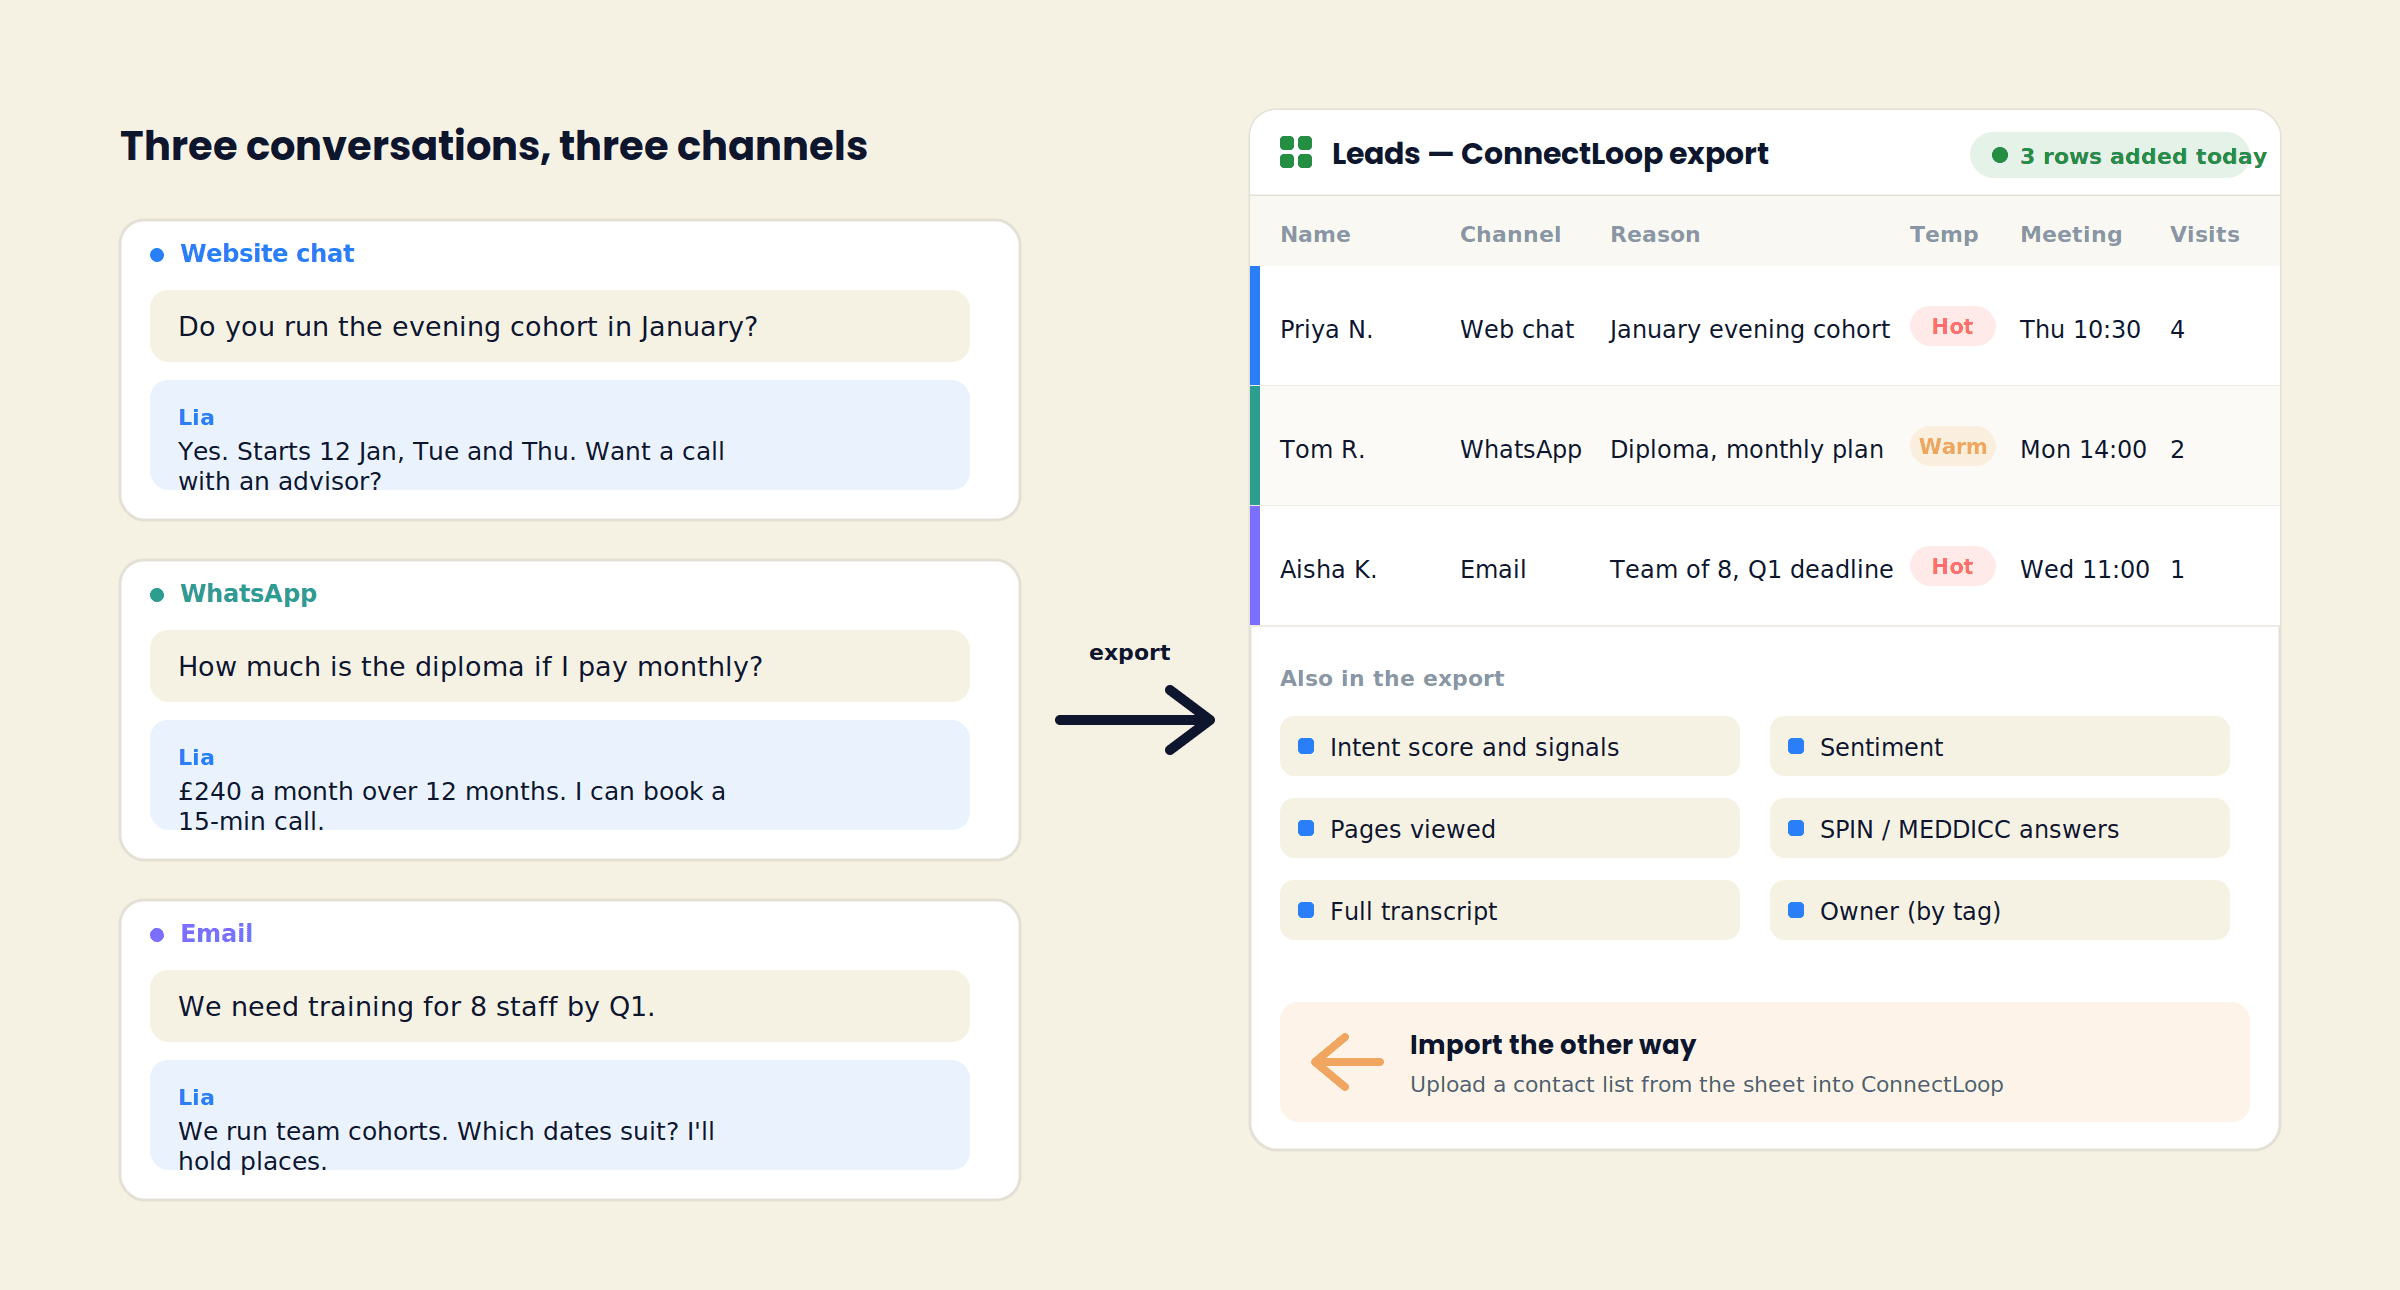Click the Warm badge in Tom R. row
This screenshot has width=2400, height=1290.
click(1952, 446)
